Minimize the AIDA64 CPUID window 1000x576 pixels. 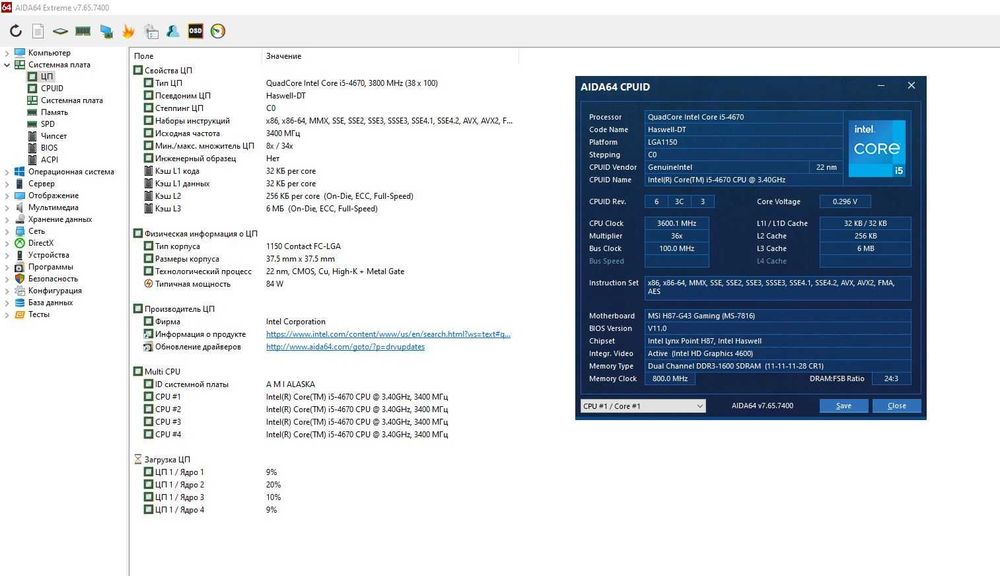pyautogui.click(x=881, y=85)
